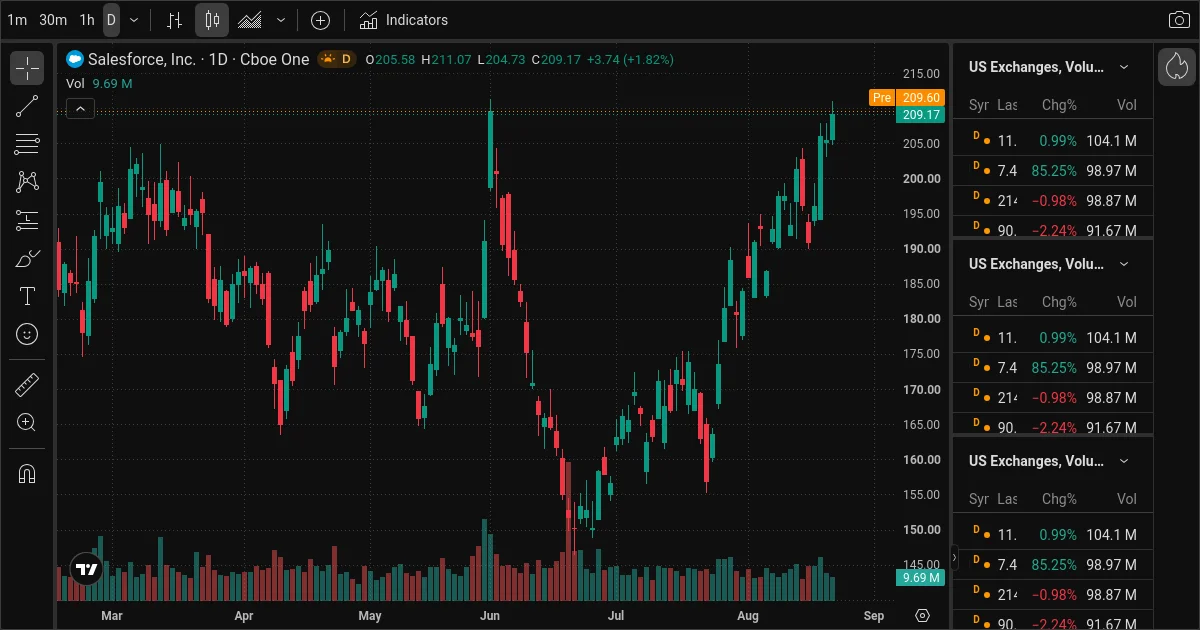
Task: Select the 85.25% row in top hotlist
Action: coord(1053,171)
